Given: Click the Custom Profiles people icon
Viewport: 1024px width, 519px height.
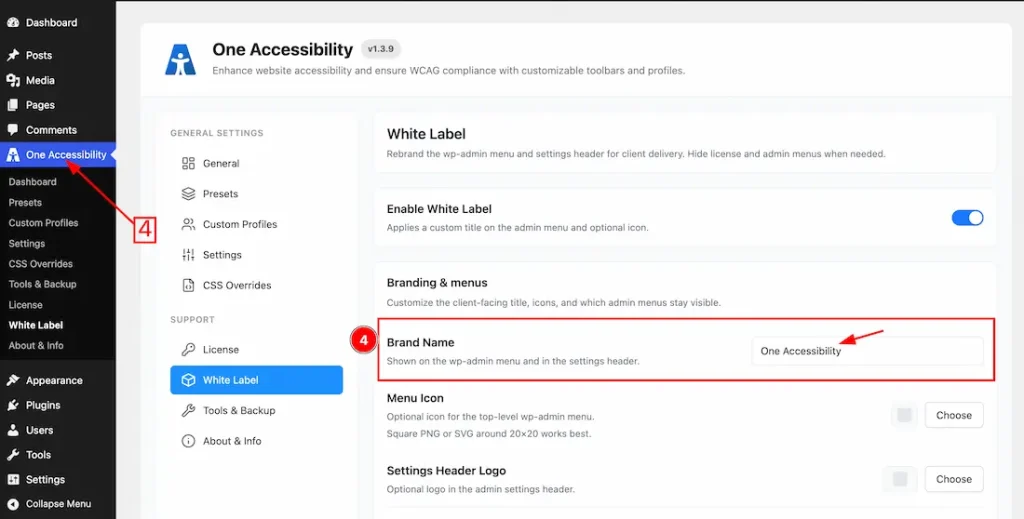Looking at the screenshot, I should pyautogui.click(x=188, y=224).
